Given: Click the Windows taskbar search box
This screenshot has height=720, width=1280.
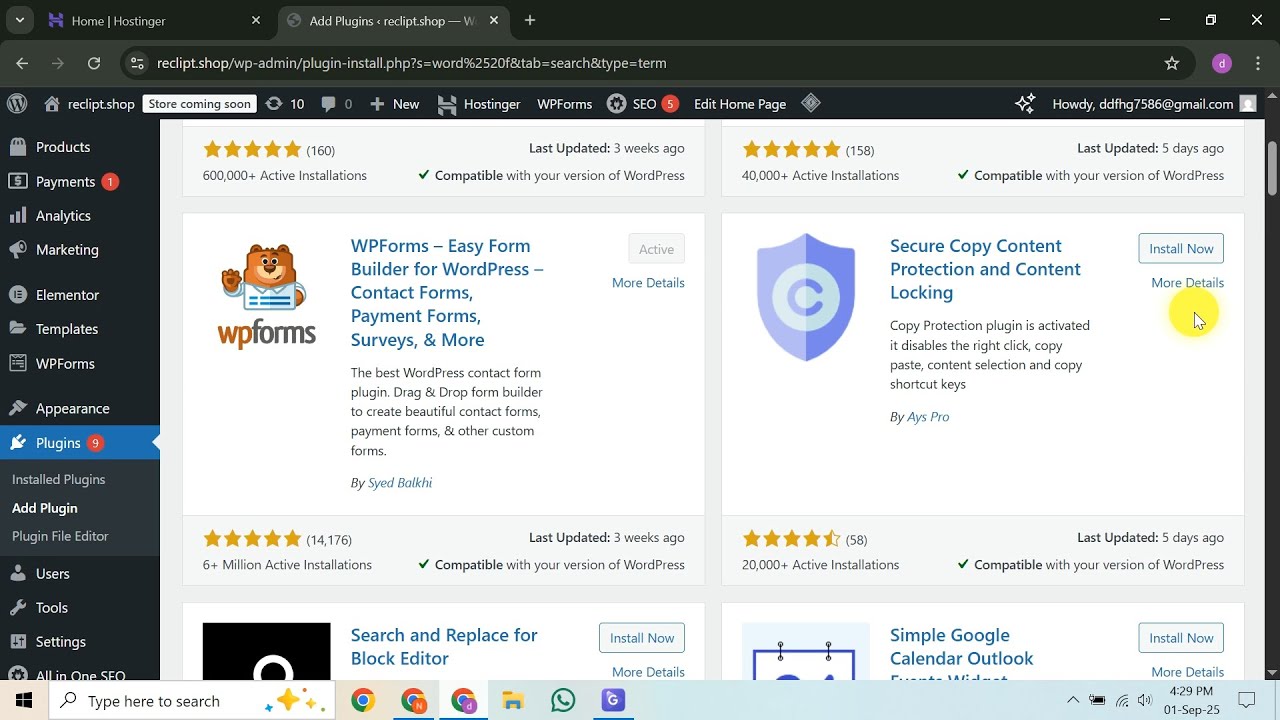Looking at the screenshot, I should (x=193, y=701).
